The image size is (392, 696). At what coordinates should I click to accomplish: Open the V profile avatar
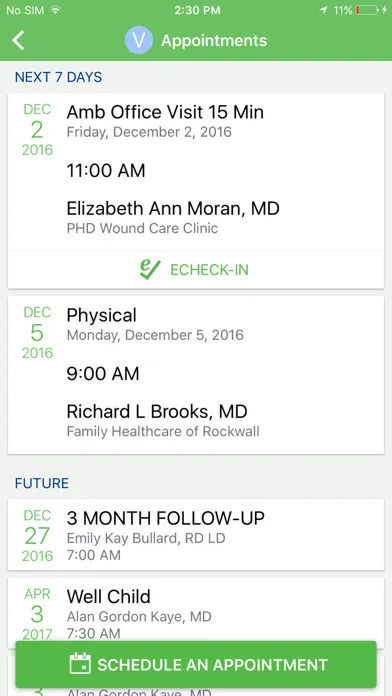139,40
